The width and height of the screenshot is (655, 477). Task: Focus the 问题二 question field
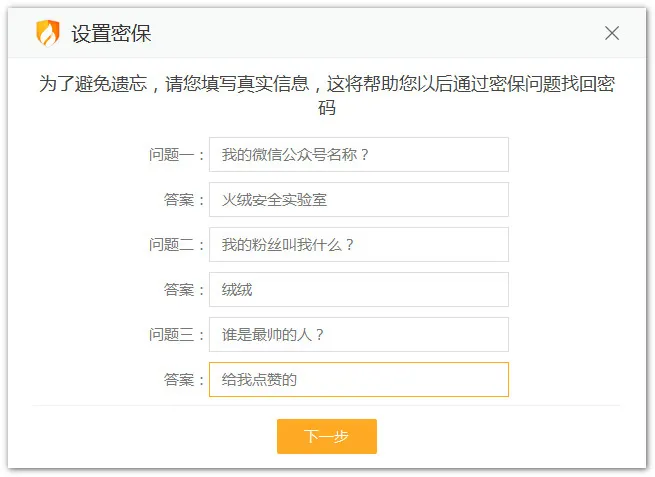pyautogui.click(x=358, y=245)
